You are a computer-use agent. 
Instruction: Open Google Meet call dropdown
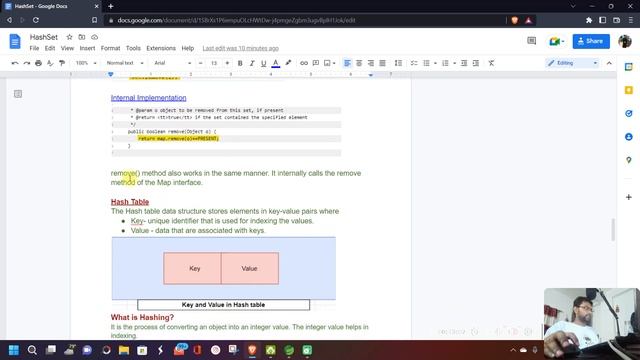click(557, 41)
